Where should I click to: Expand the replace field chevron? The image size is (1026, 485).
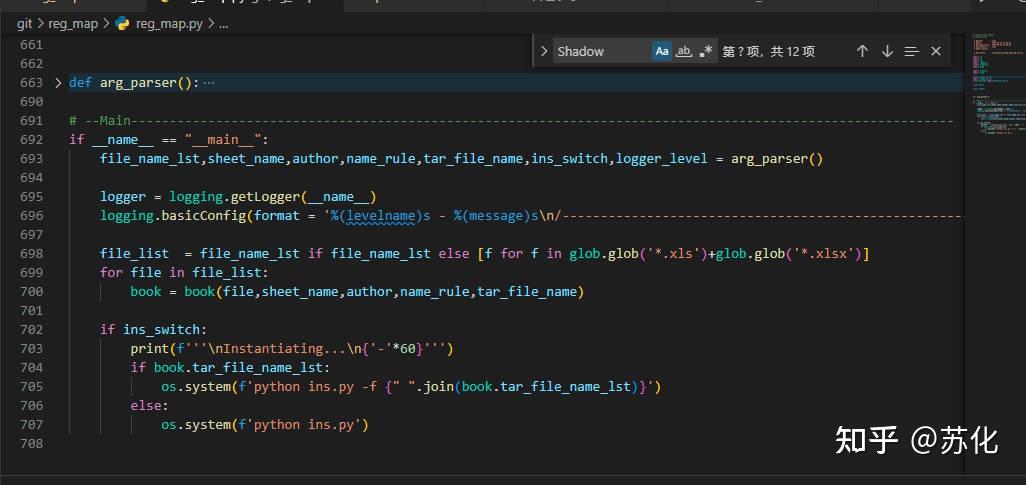(x=543, y=51)
